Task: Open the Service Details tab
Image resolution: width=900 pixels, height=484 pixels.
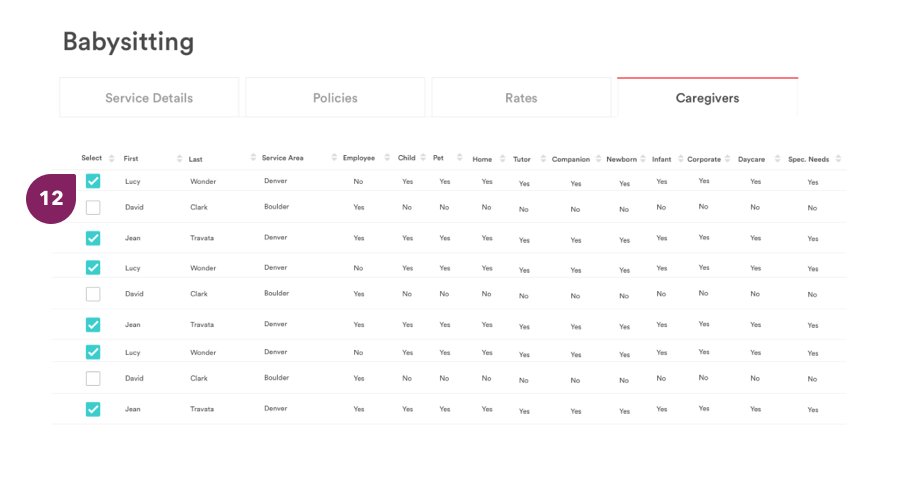Action: (149, 98)
